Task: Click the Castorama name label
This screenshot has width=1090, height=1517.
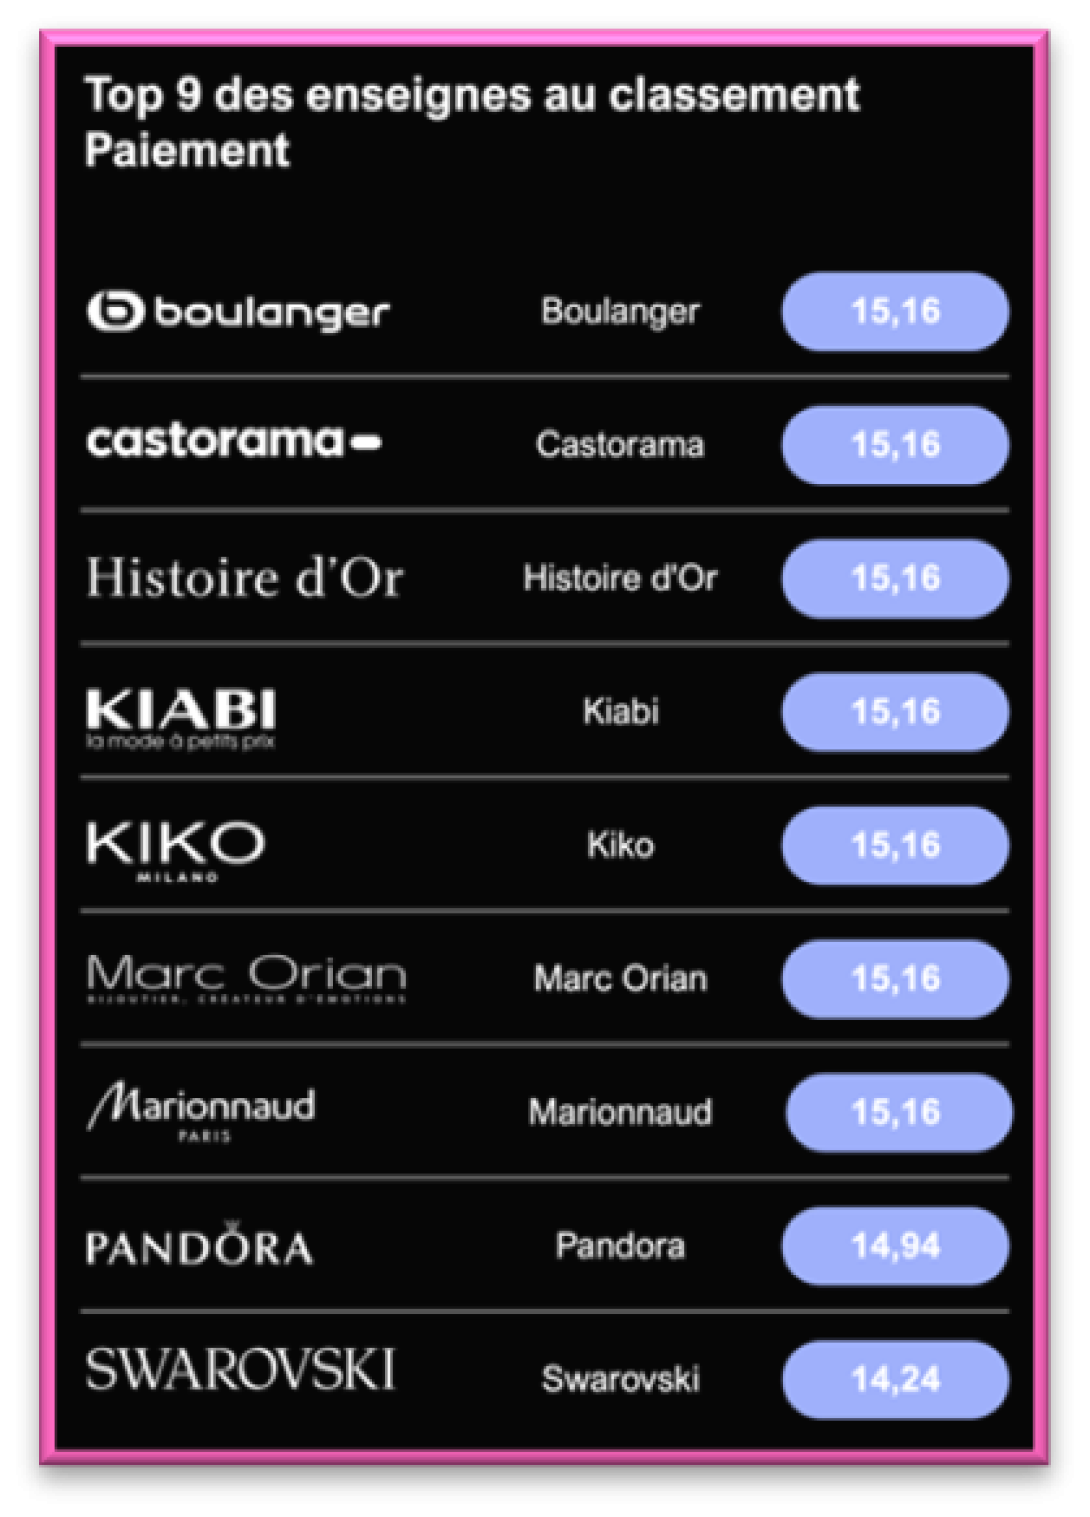Action: (x=620, y=444)
